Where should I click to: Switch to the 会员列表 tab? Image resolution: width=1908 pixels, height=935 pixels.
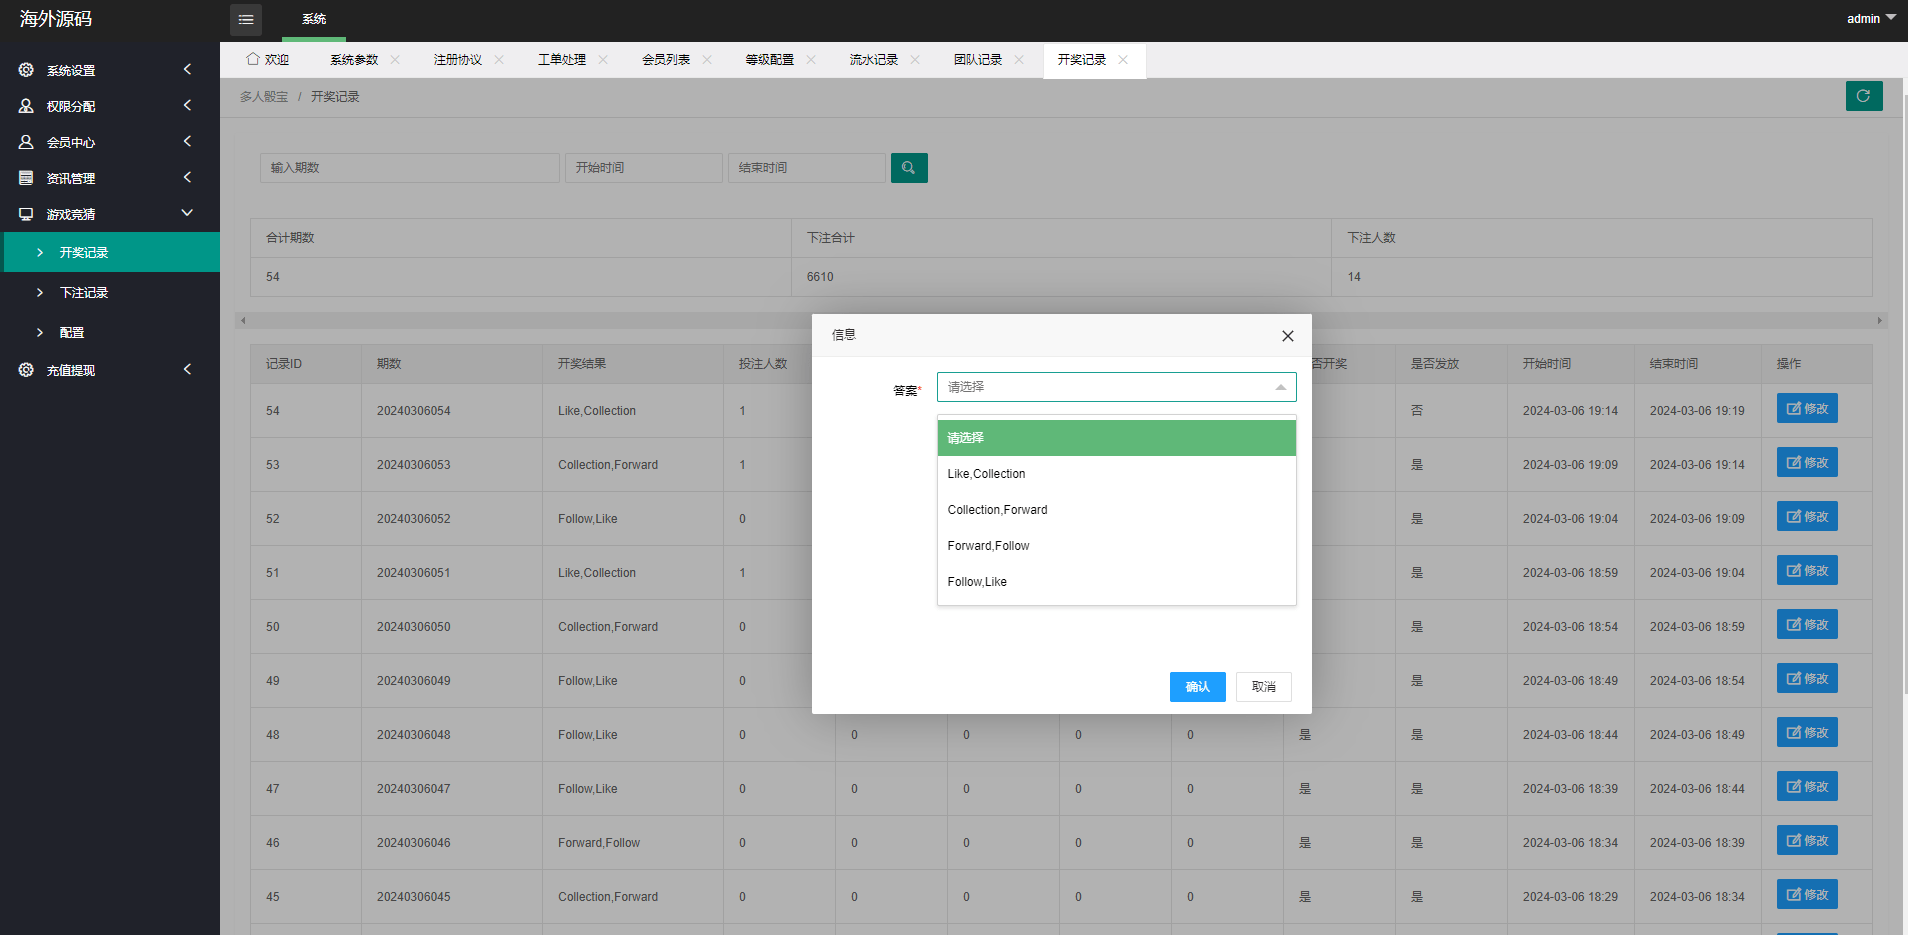tap(666, 60)
